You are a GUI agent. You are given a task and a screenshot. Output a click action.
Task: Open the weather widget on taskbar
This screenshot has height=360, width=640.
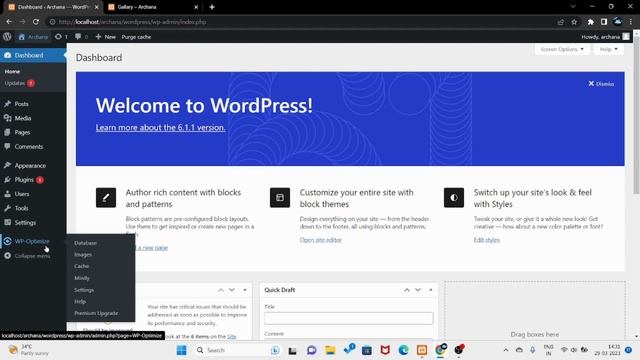click(x=29, y=350)
